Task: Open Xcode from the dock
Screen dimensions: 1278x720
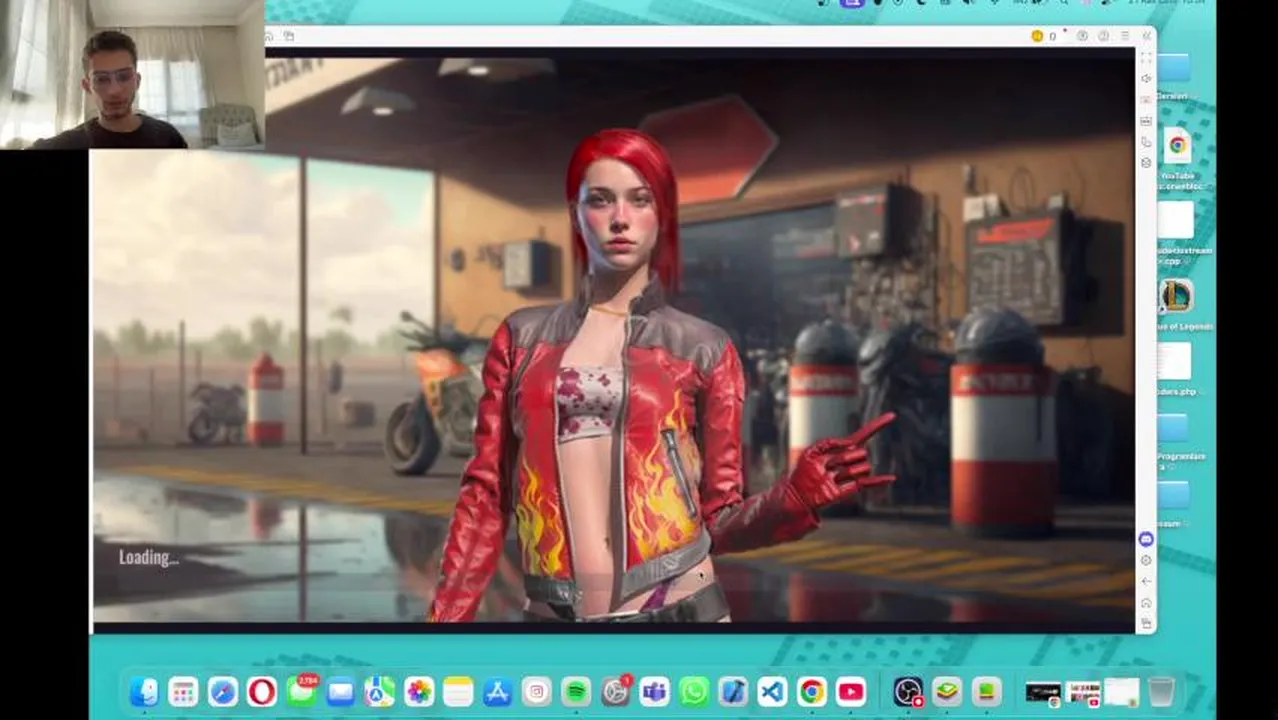Action: [733, 691]
